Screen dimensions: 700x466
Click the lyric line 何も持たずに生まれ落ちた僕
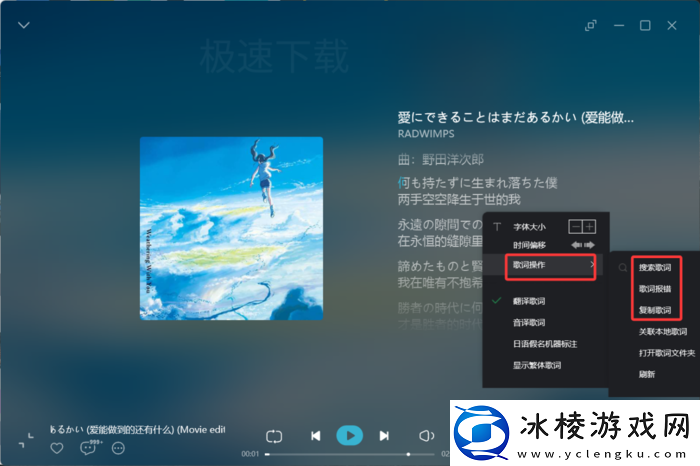coord(477,183)
